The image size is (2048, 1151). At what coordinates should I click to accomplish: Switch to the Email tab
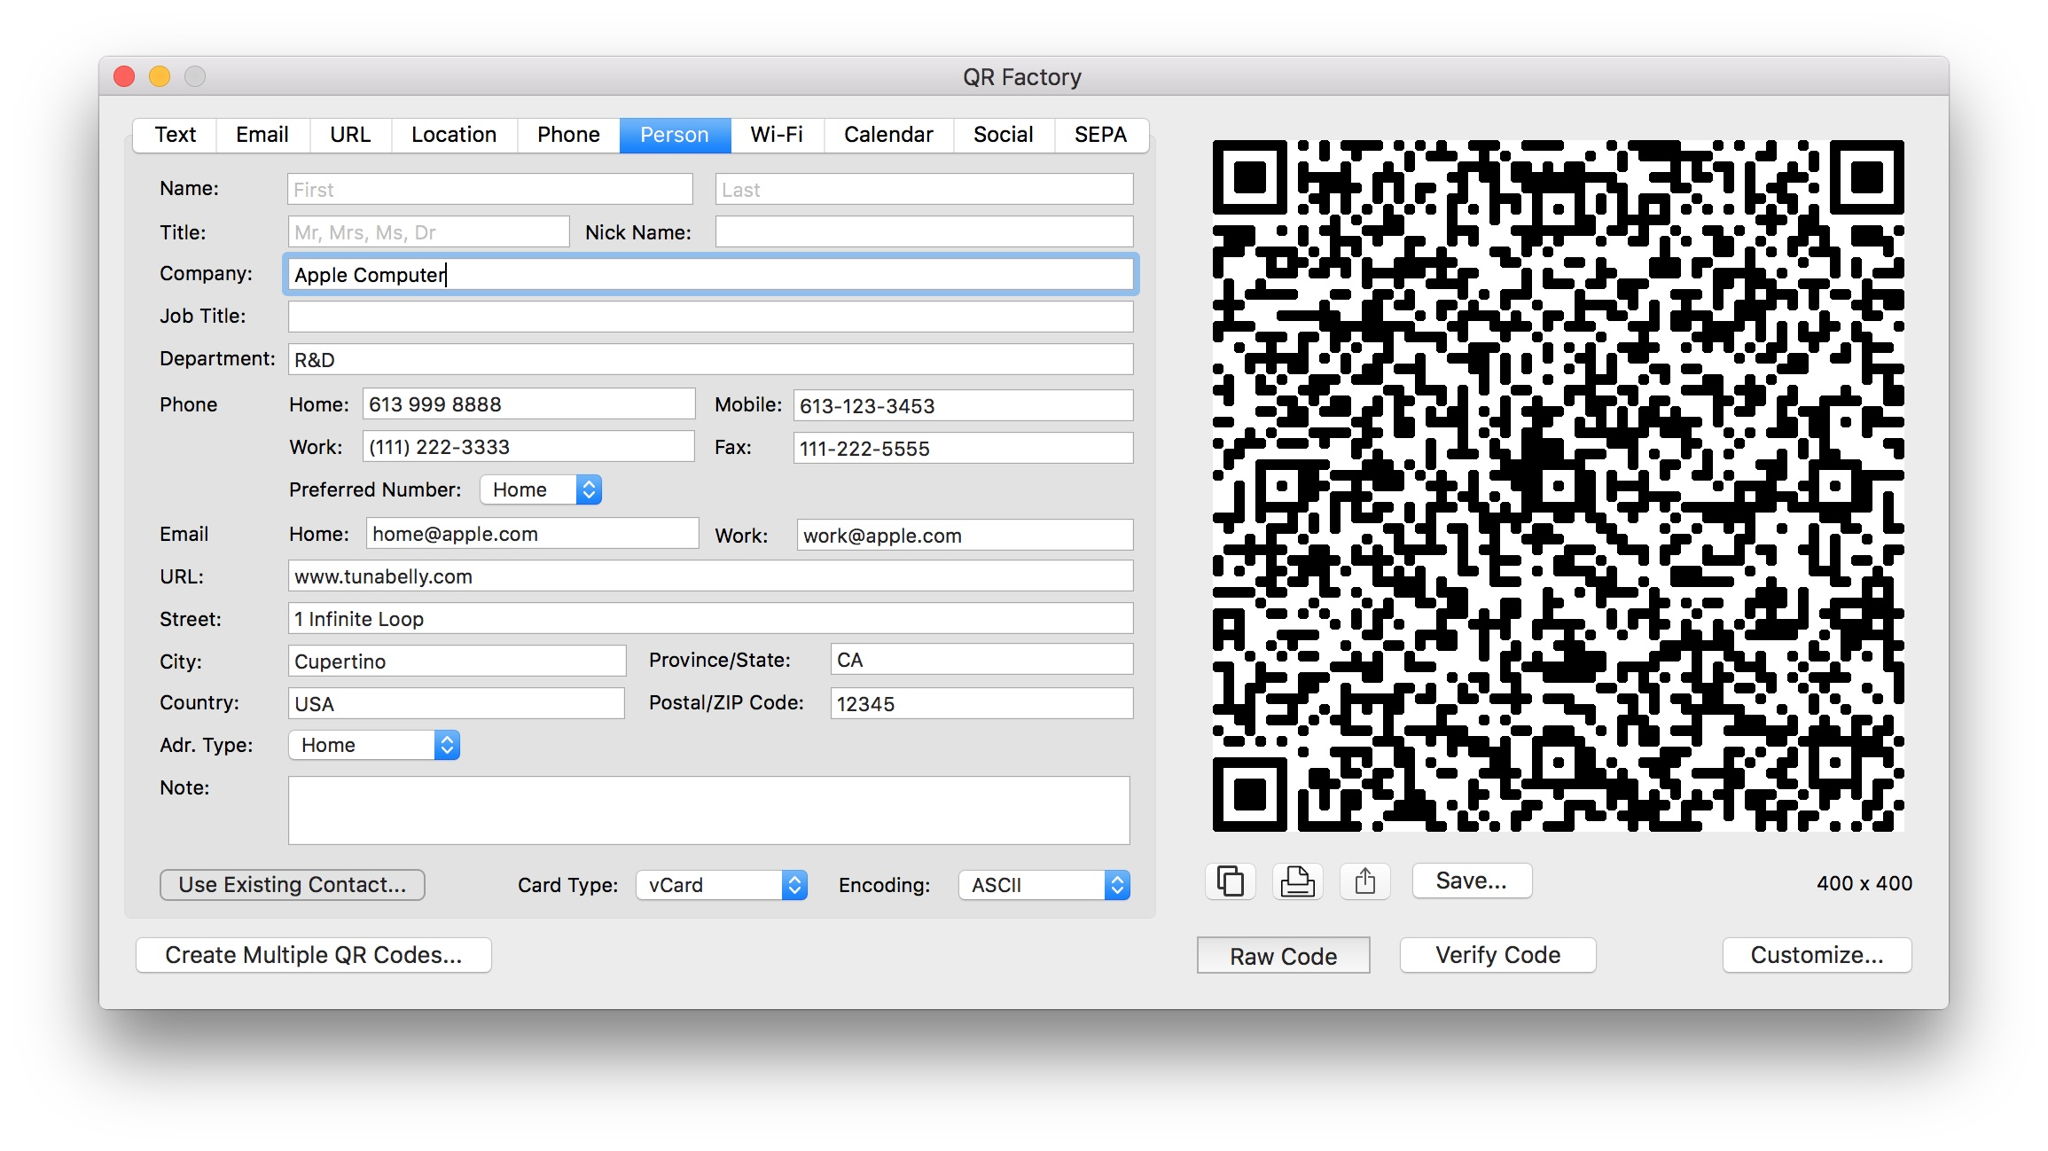point(262,135)
